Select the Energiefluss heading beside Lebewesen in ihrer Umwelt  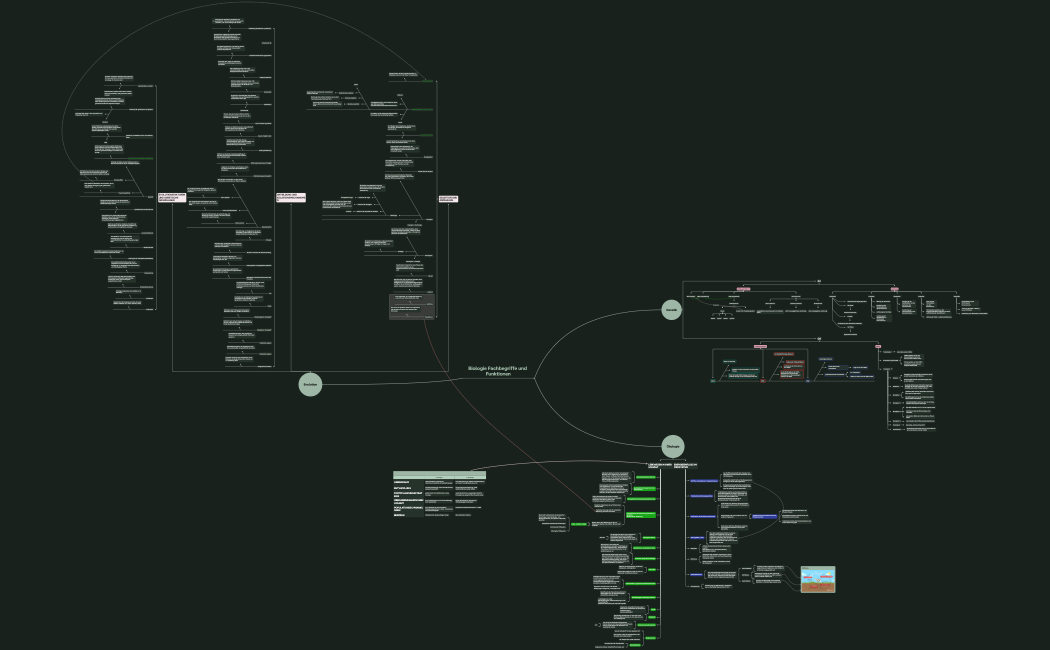686,466
